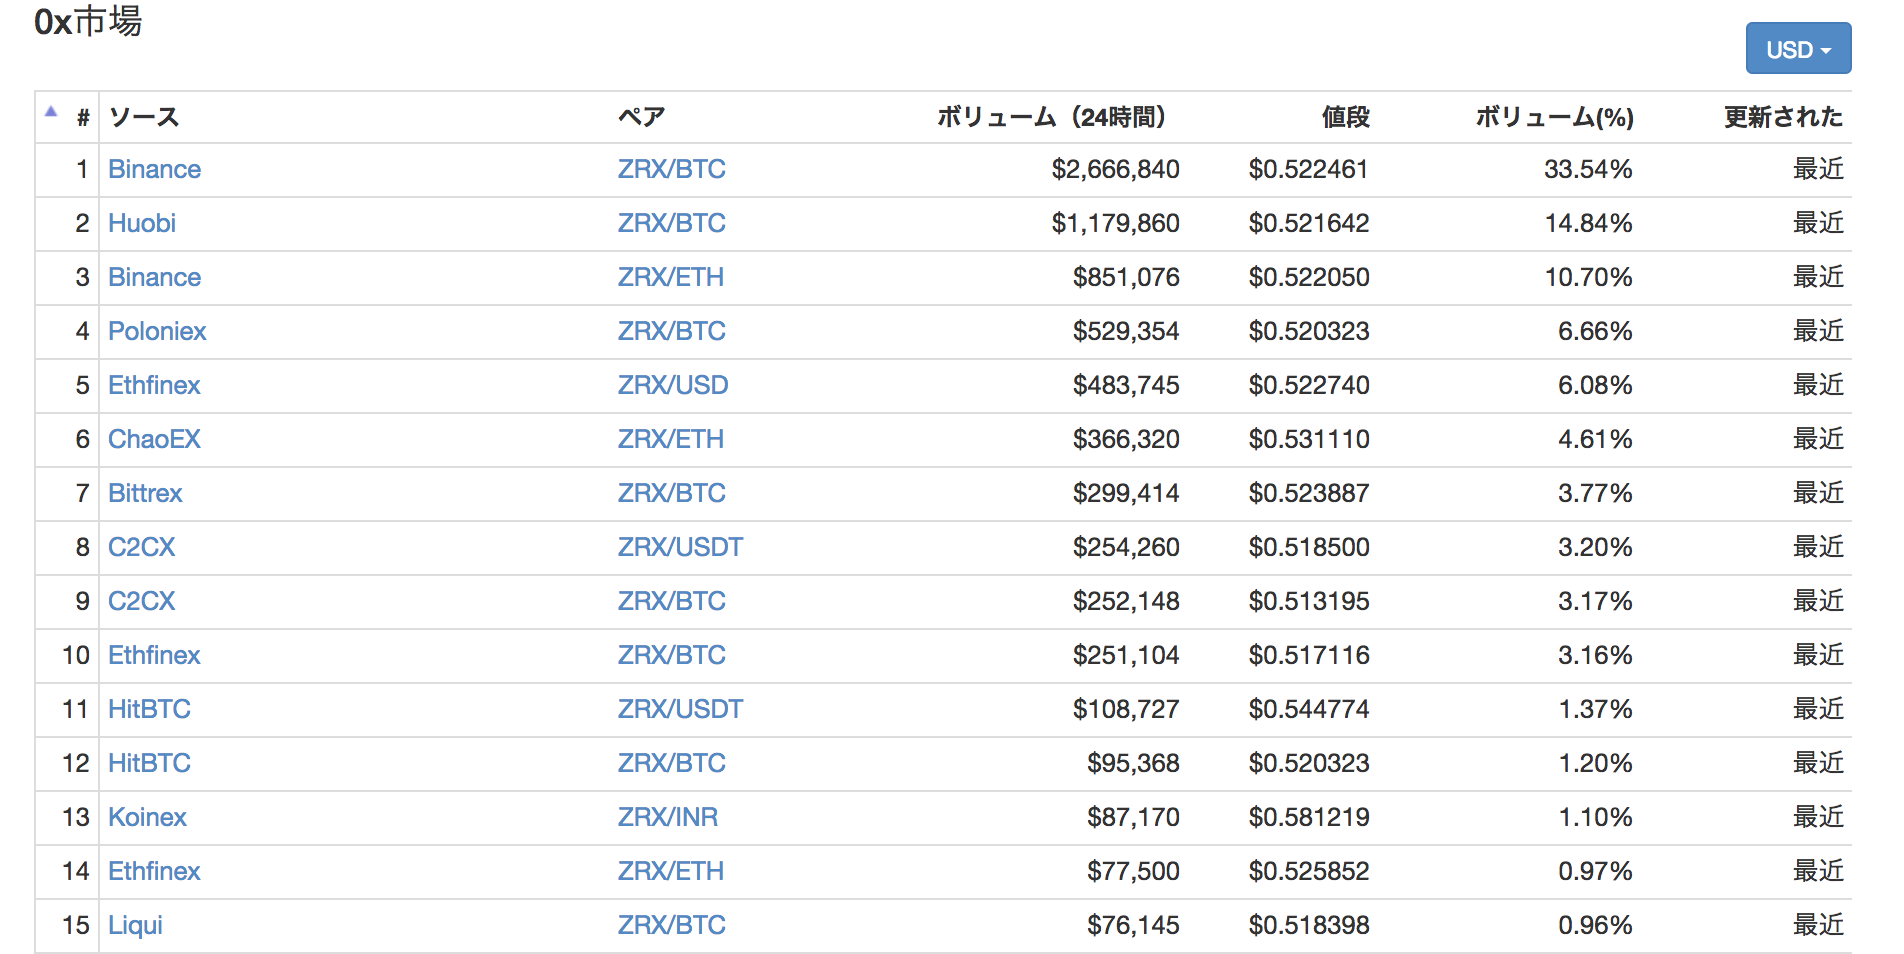Open ZRX/BTC pair for Liqui
Screen dimensions: 1904x954
click(671, 925)
